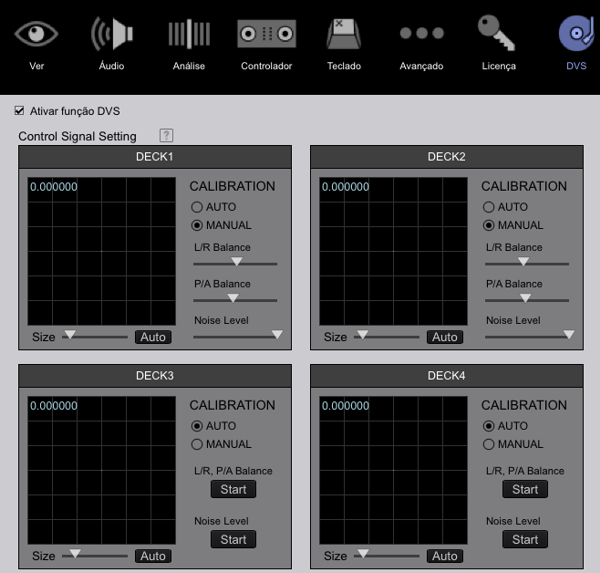This screenshot has height=573, width=600.
Task: Select AUTO calibration for DECK1
Action: click(x=197, y=207)
